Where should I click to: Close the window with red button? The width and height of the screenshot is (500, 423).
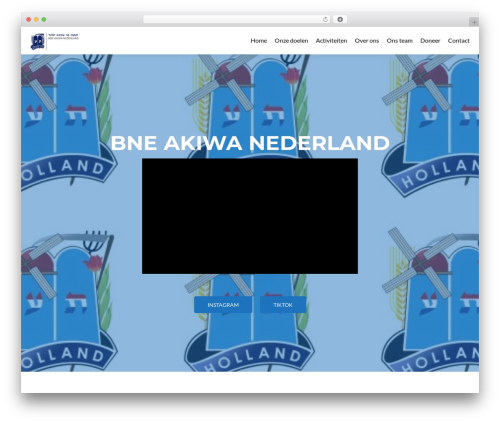29,20
